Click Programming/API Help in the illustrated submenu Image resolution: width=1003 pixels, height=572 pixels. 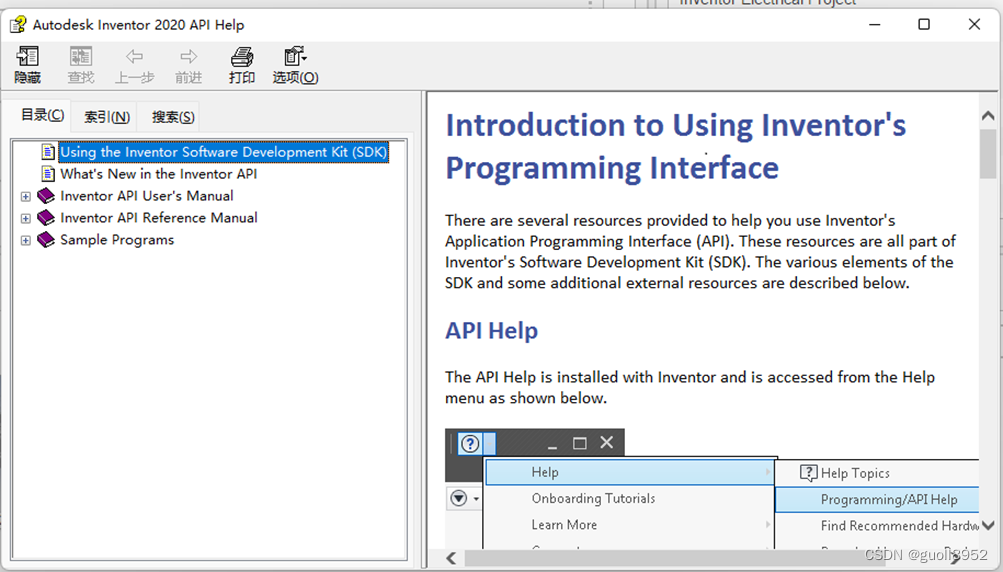tap(889, 499)
